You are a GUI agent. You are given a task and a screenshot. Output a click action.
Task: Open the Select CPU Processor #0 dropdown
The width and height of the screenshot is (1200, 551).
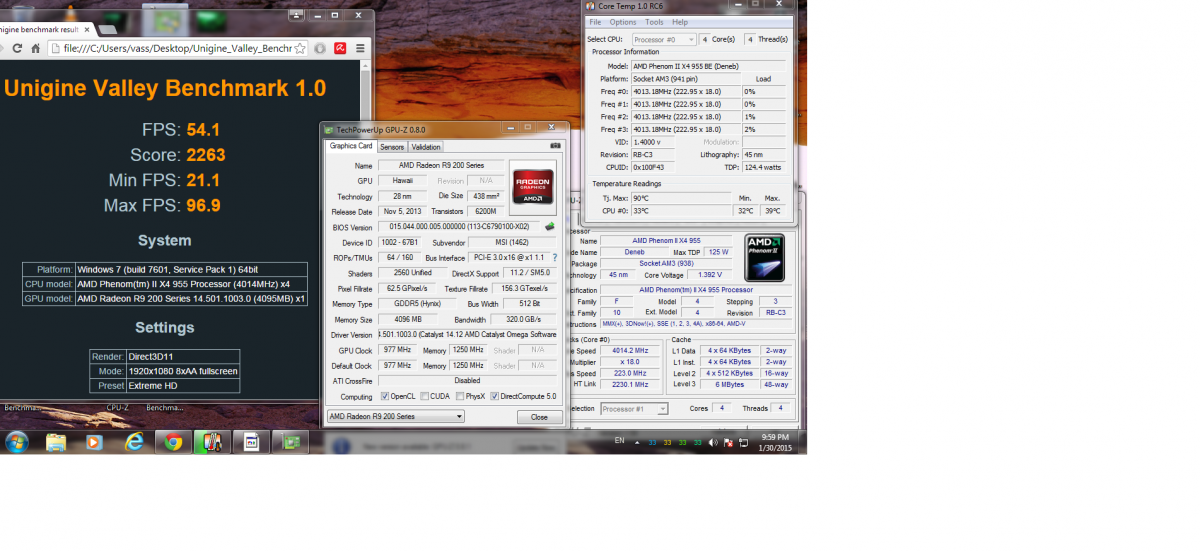pyautogui.click(x=664, y=39)
